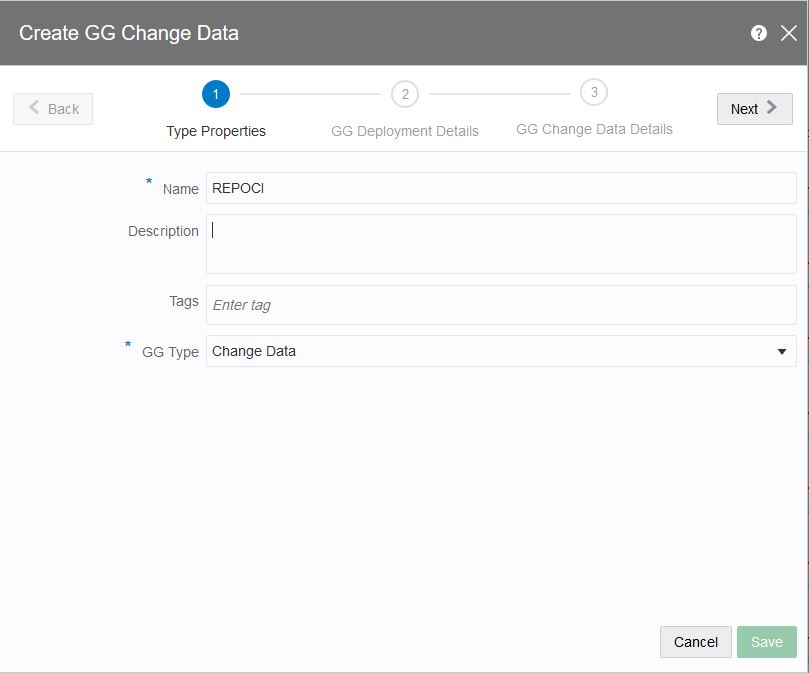The image size is (809, 673).
Task: Click the left chevron on Back button
Action: [x=35, y=108]
